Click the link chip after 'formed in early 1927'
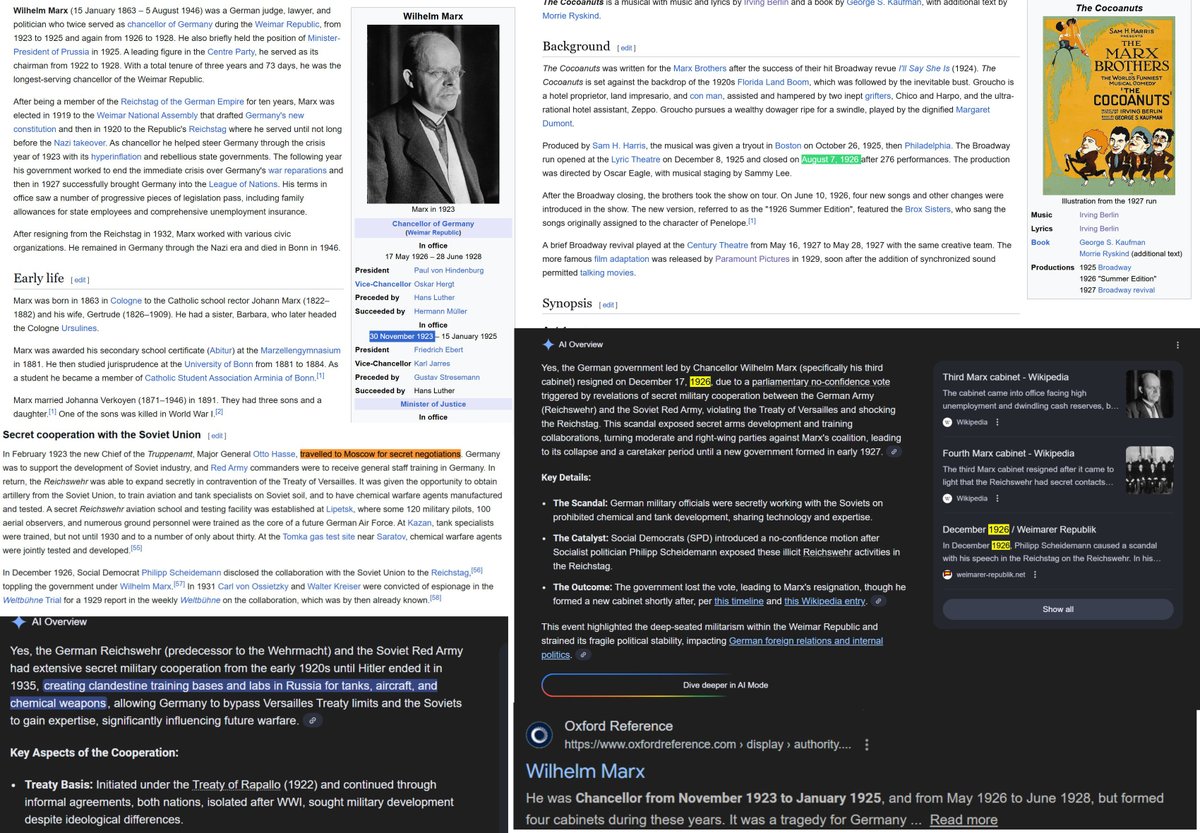1200x833 pixels. 895,452
